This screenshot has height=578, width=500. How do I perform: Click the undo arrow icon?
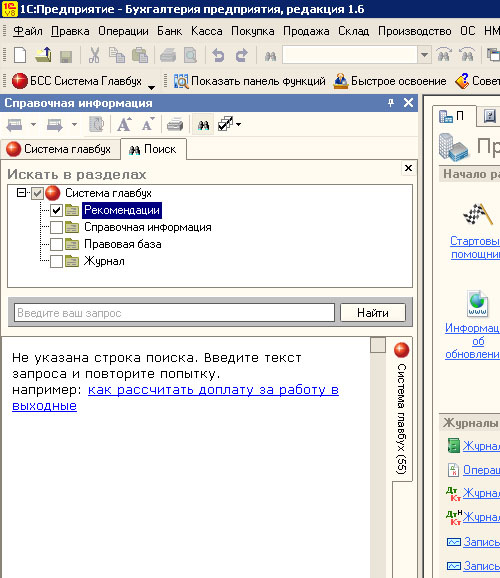coord(218,55)
